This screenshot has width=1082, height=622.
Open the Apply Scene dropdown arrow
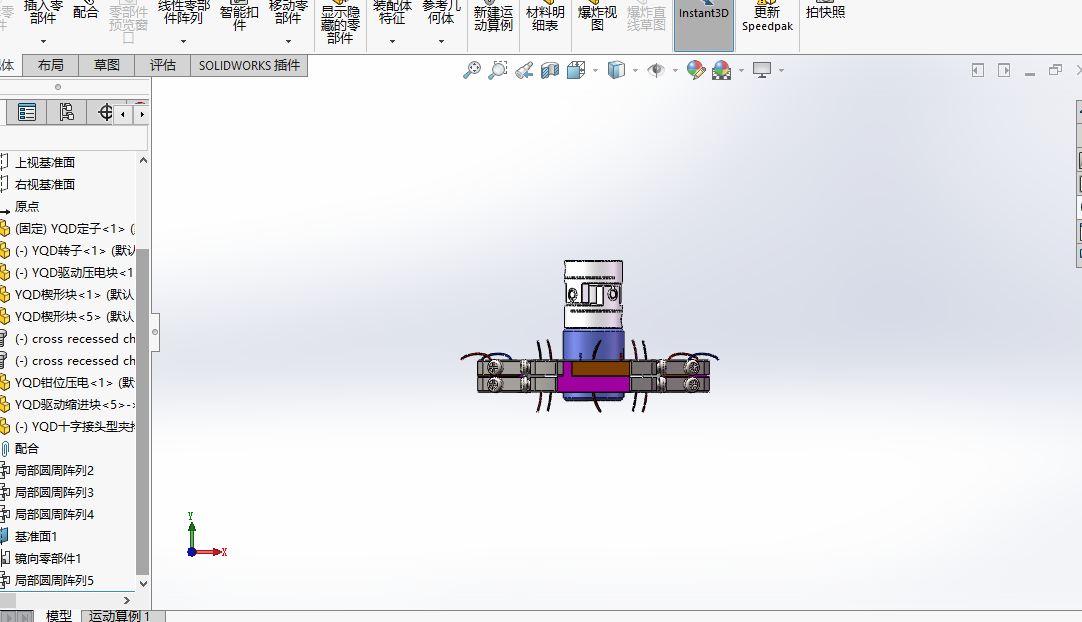click(x=741, y=70)
